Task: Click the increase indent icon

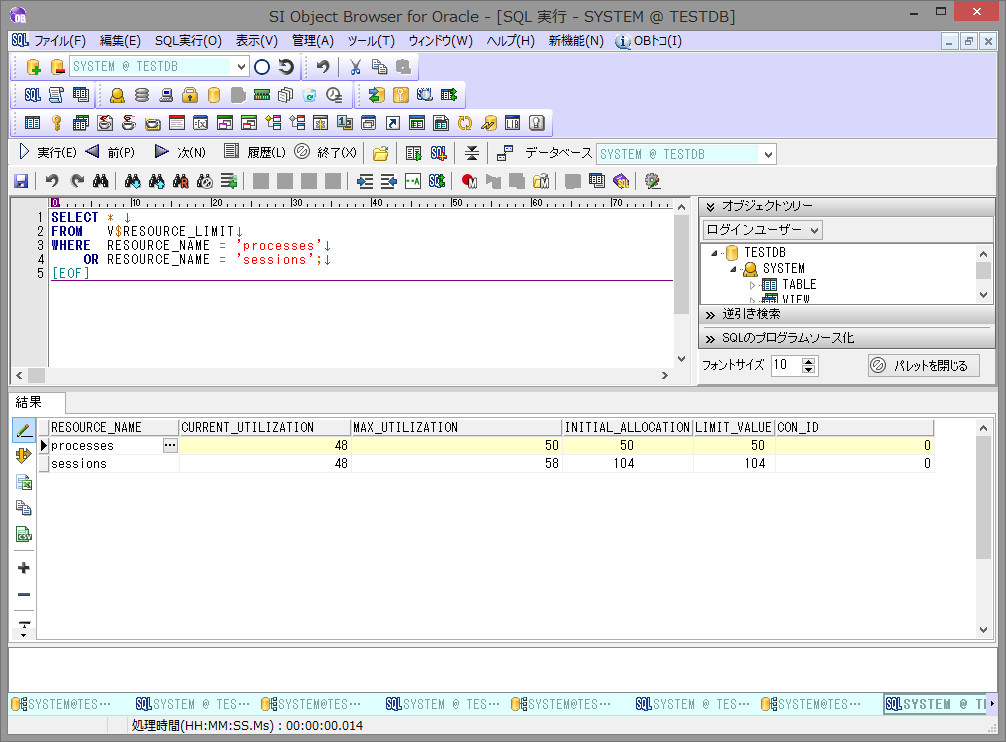Action: [365, 181]
